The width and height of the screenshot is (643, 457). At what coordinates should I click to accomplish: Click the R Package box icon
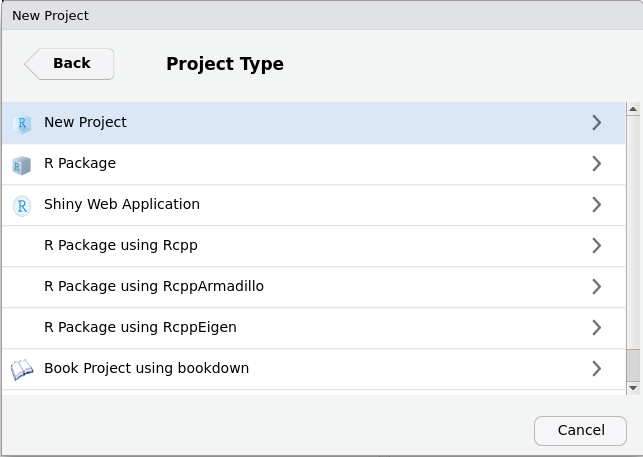click(22, 164)
